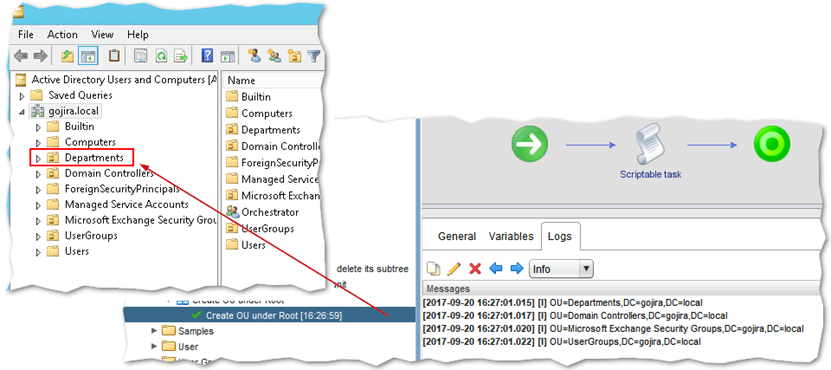Select Managed Service Accounts in the tree
The height and width of the screenshot is (370, 831).
tap(126, 204)
